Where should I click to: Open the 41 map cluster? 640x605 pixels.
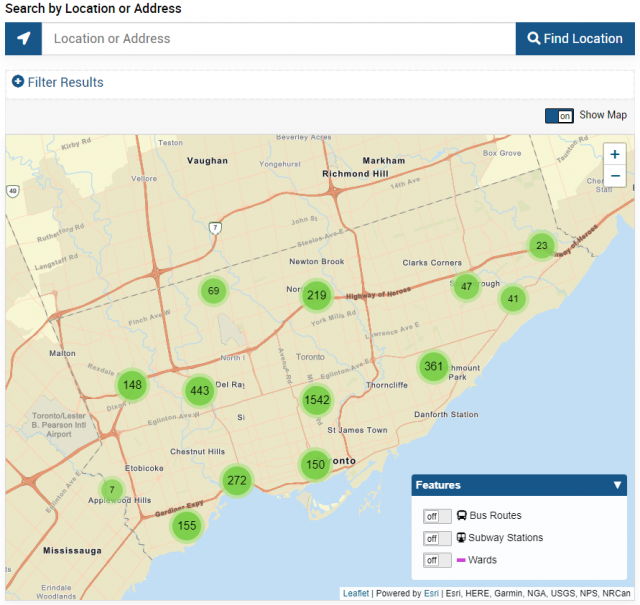click(513, 299)
